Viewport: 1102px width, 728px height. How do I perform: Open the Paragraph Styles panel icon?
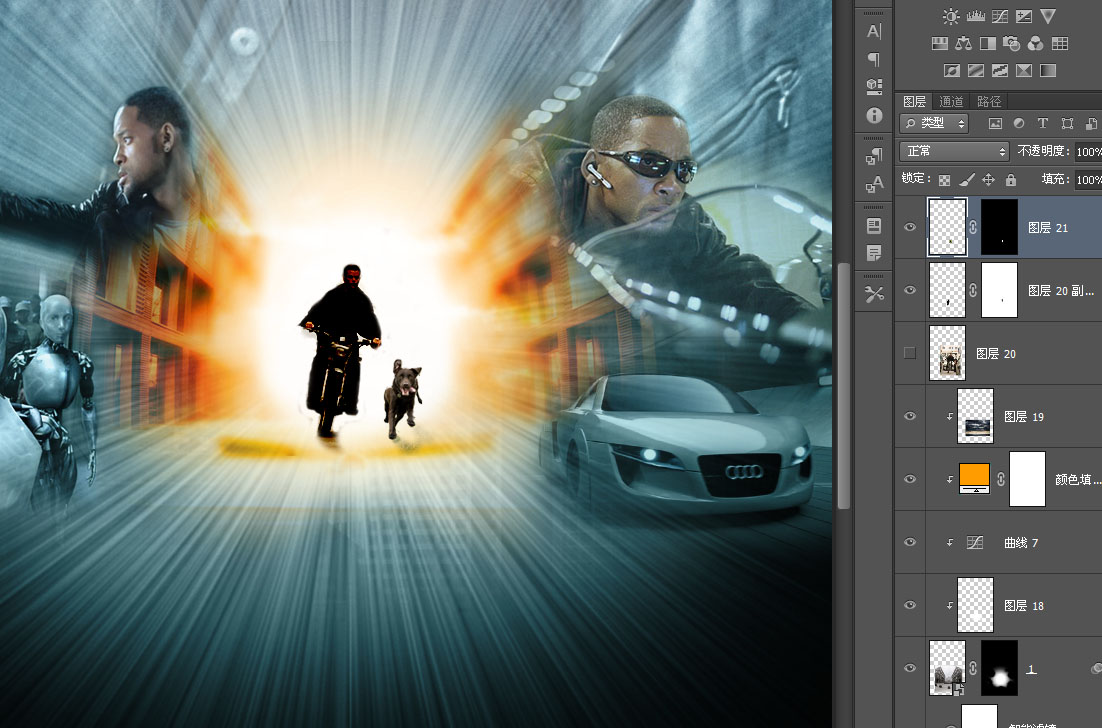tap(874, 156)
